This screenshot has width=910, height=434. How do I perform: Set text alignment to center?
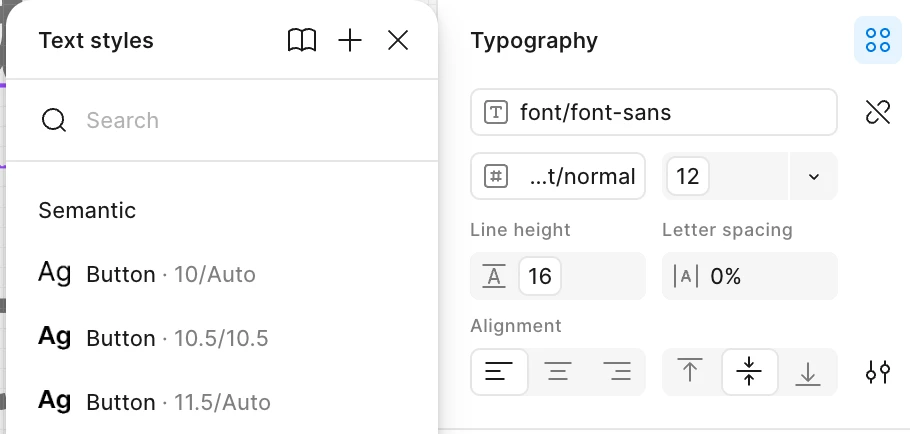click(x=558, y=371)
